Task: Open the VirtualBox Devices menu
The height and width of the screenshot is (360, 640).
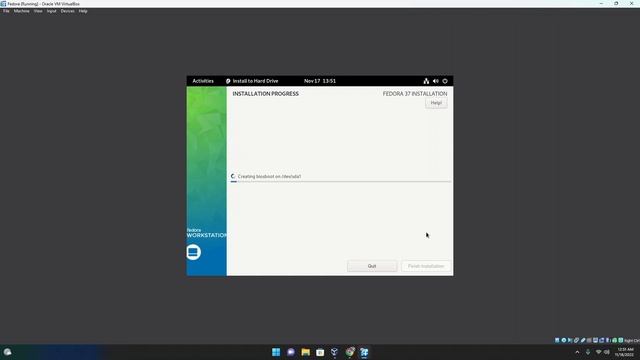Action: (x=68, y=11)
